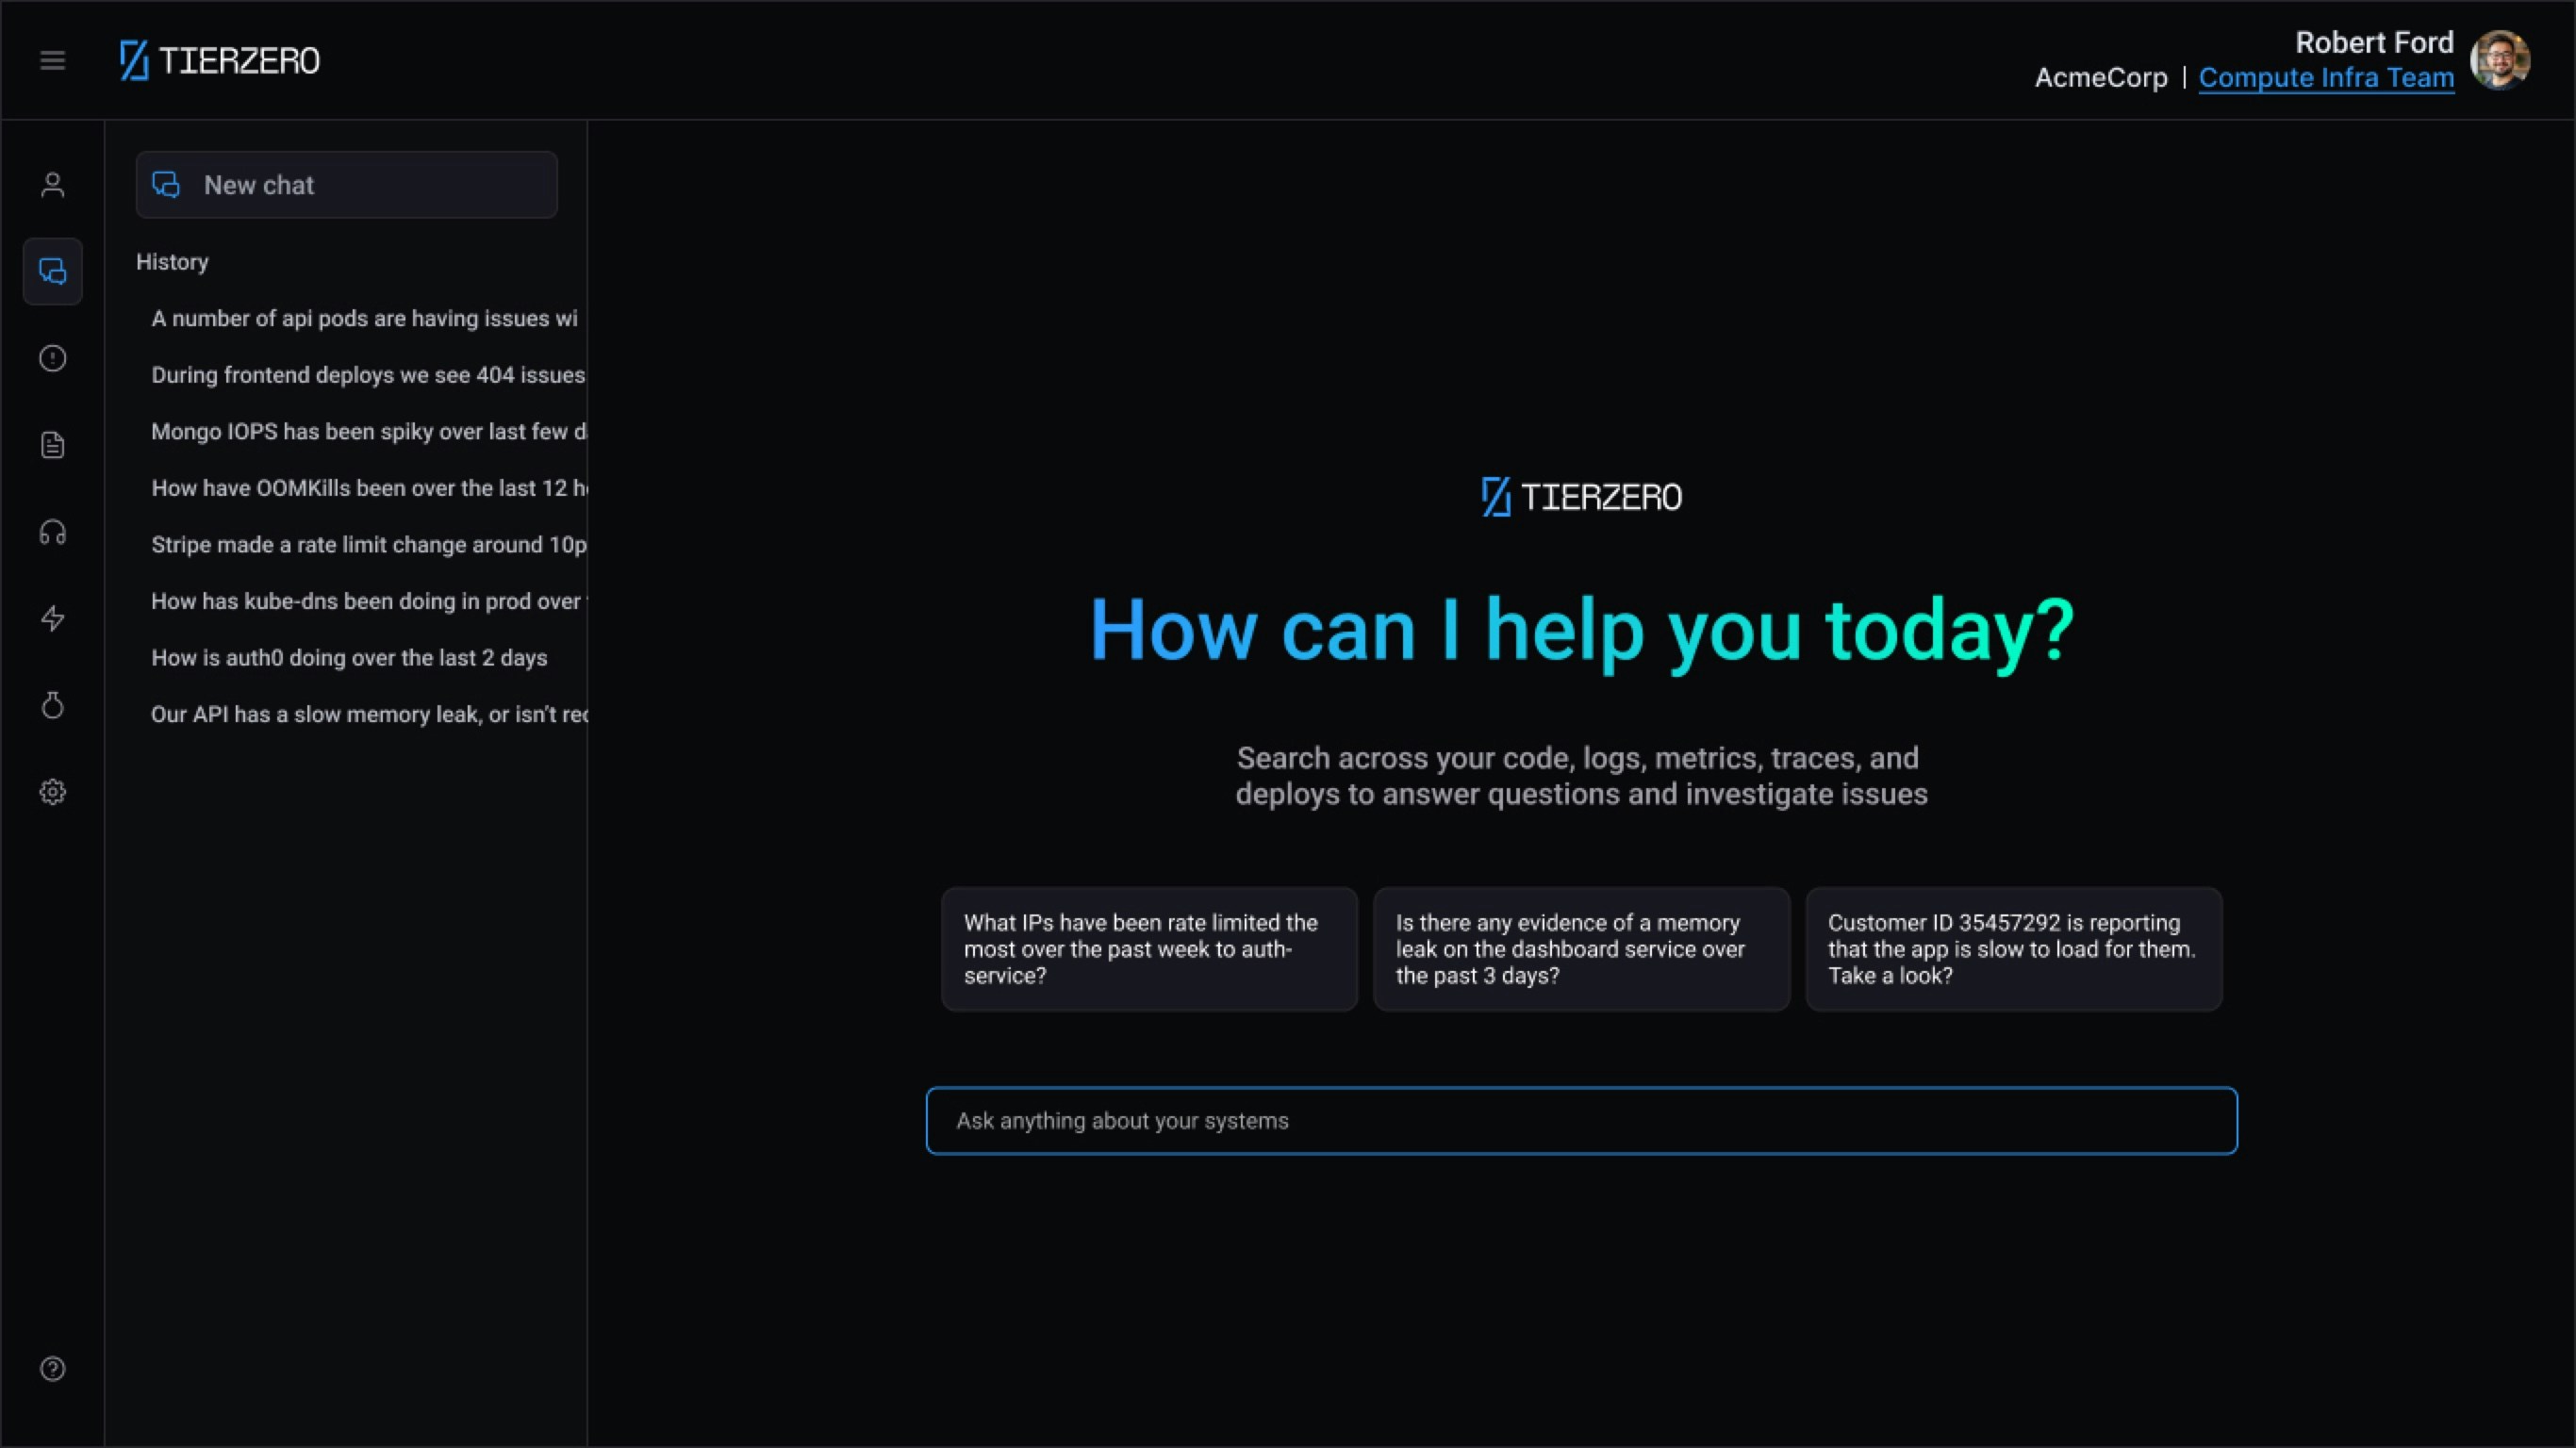This screenshot has height=1448, width=2576.
Task: Open the flask experiments icon
Action: pos(52,705)
